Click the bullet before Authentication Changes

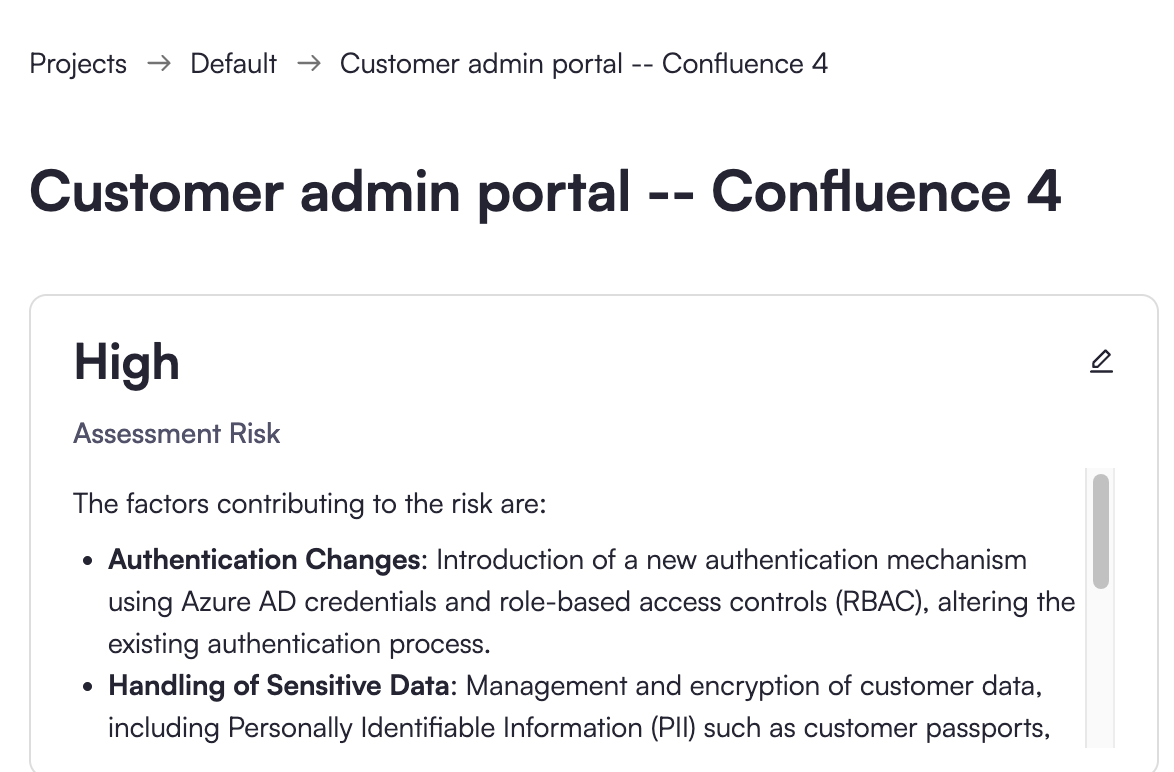click(x=89, y=560)
